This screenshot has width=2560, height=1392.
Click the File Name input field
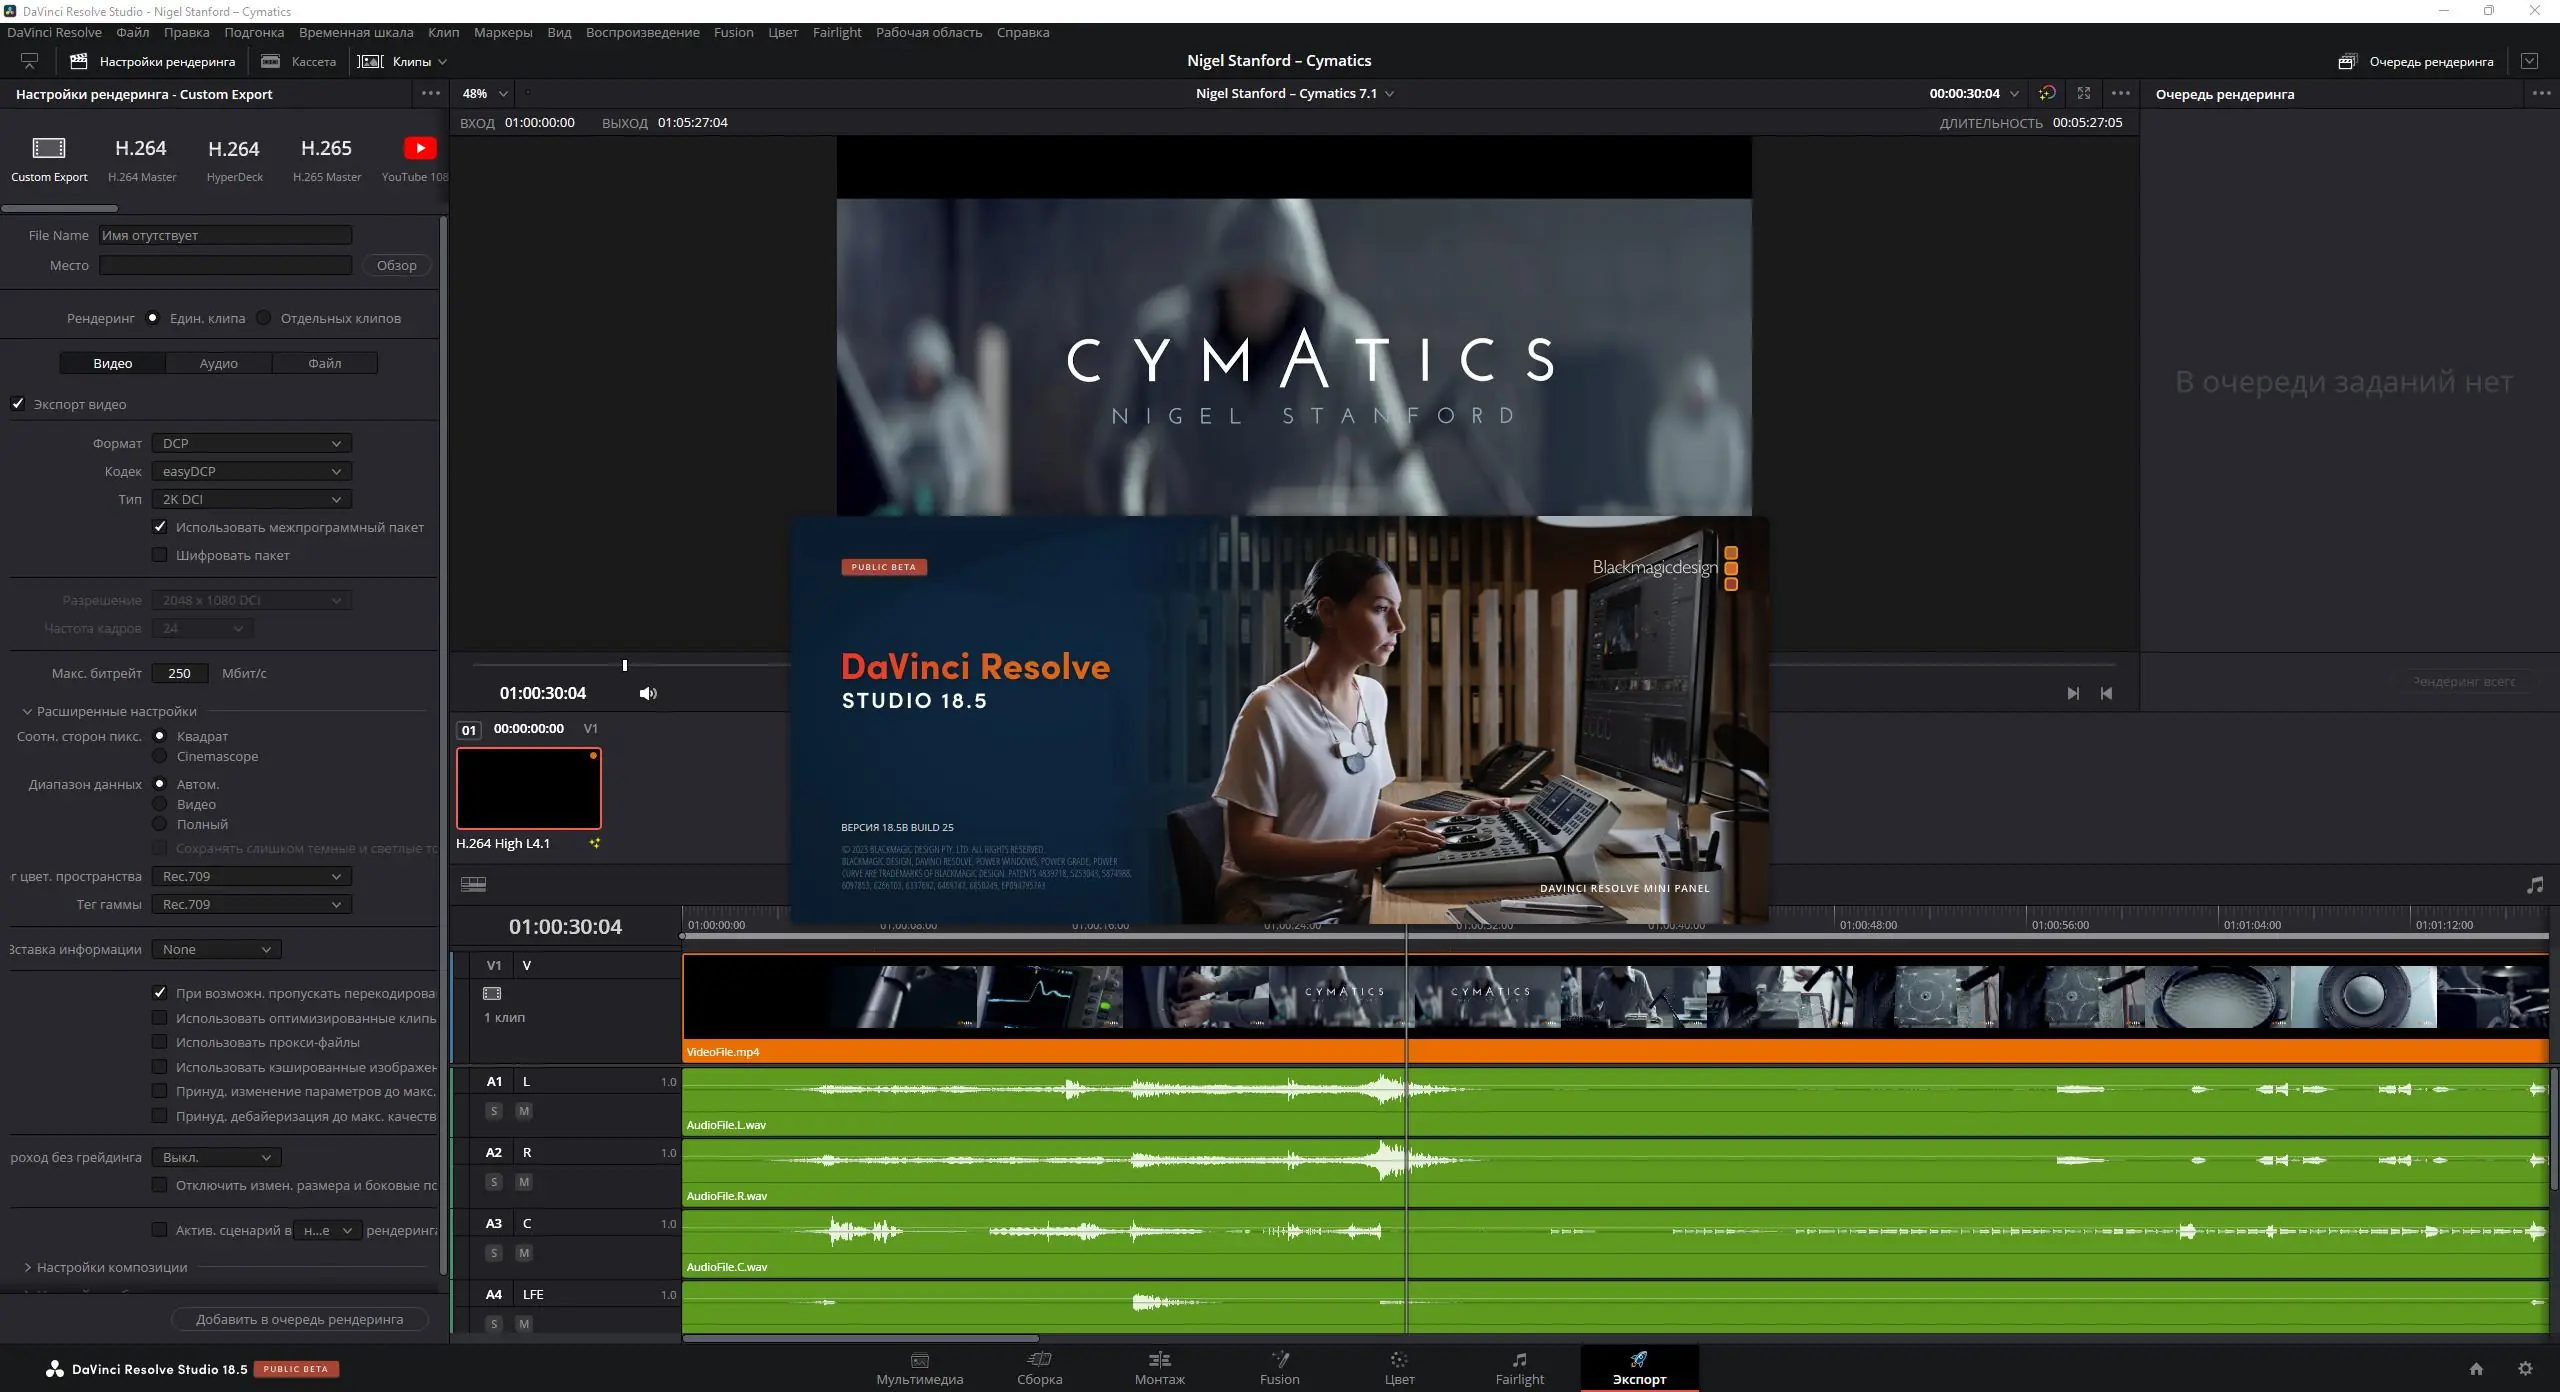[x=225, y=234]
